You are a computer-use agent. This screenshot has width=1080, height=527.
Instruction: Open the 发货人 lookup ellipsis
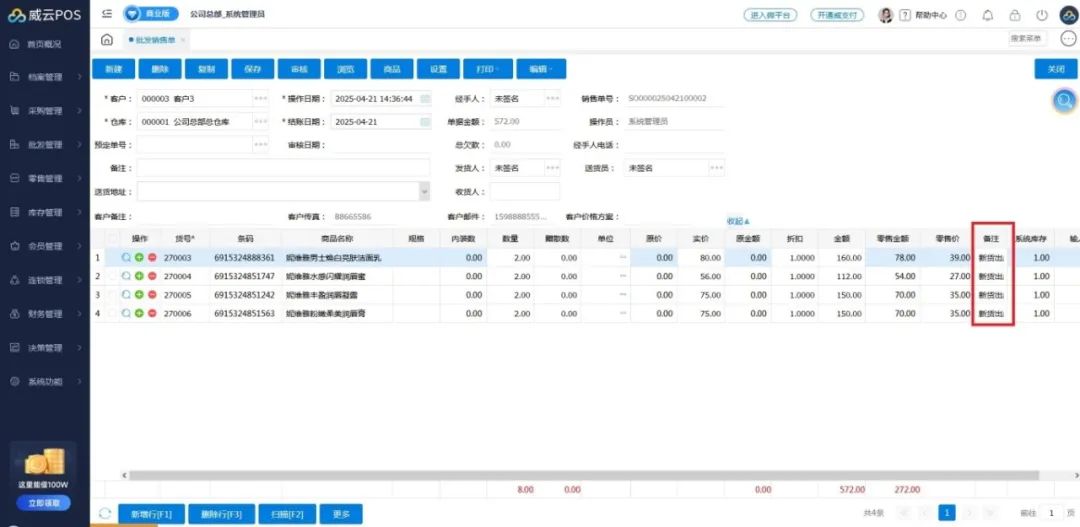tap(552, 168)
